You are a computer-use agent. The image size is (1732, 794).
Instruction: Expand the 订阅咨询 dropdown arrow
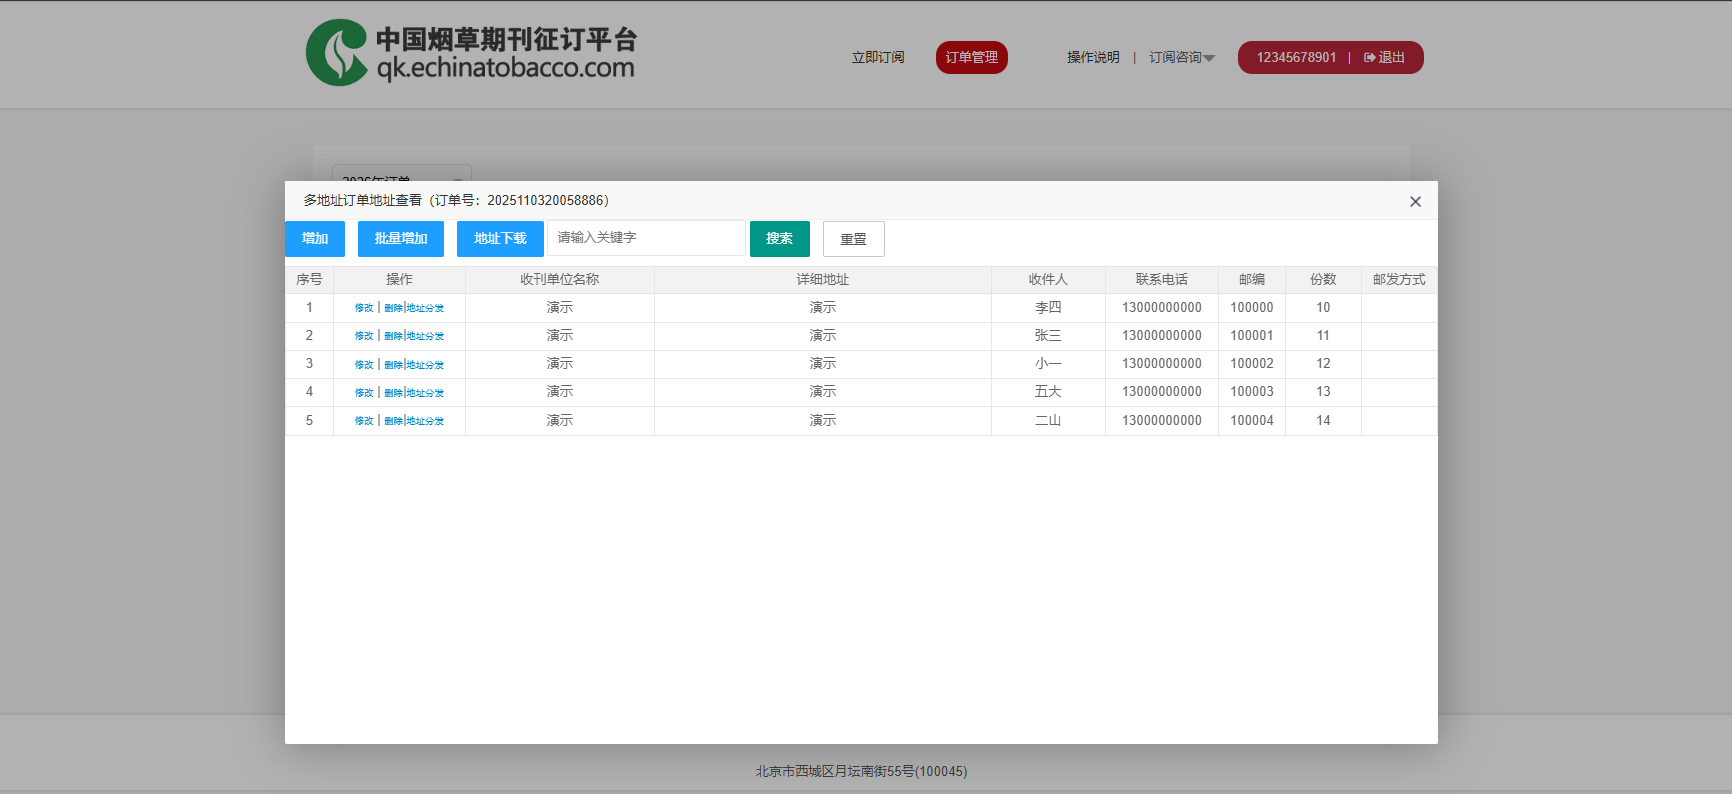1209,58
